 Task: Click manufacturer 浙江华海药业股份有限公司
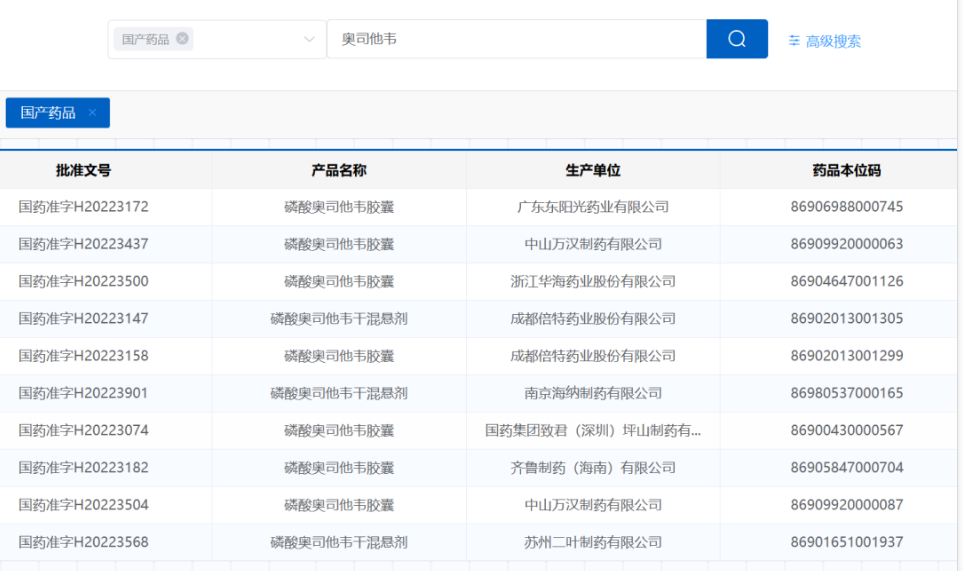[593, 281]
